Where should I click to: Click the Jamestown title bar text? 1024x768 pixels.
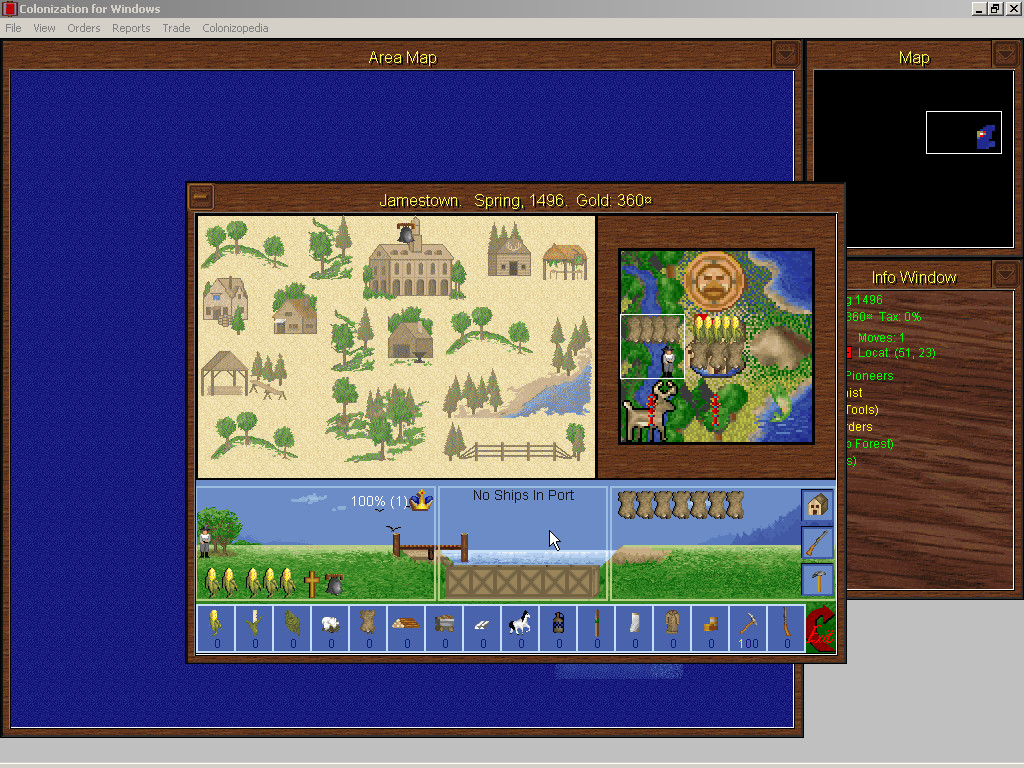coord(515,200)
